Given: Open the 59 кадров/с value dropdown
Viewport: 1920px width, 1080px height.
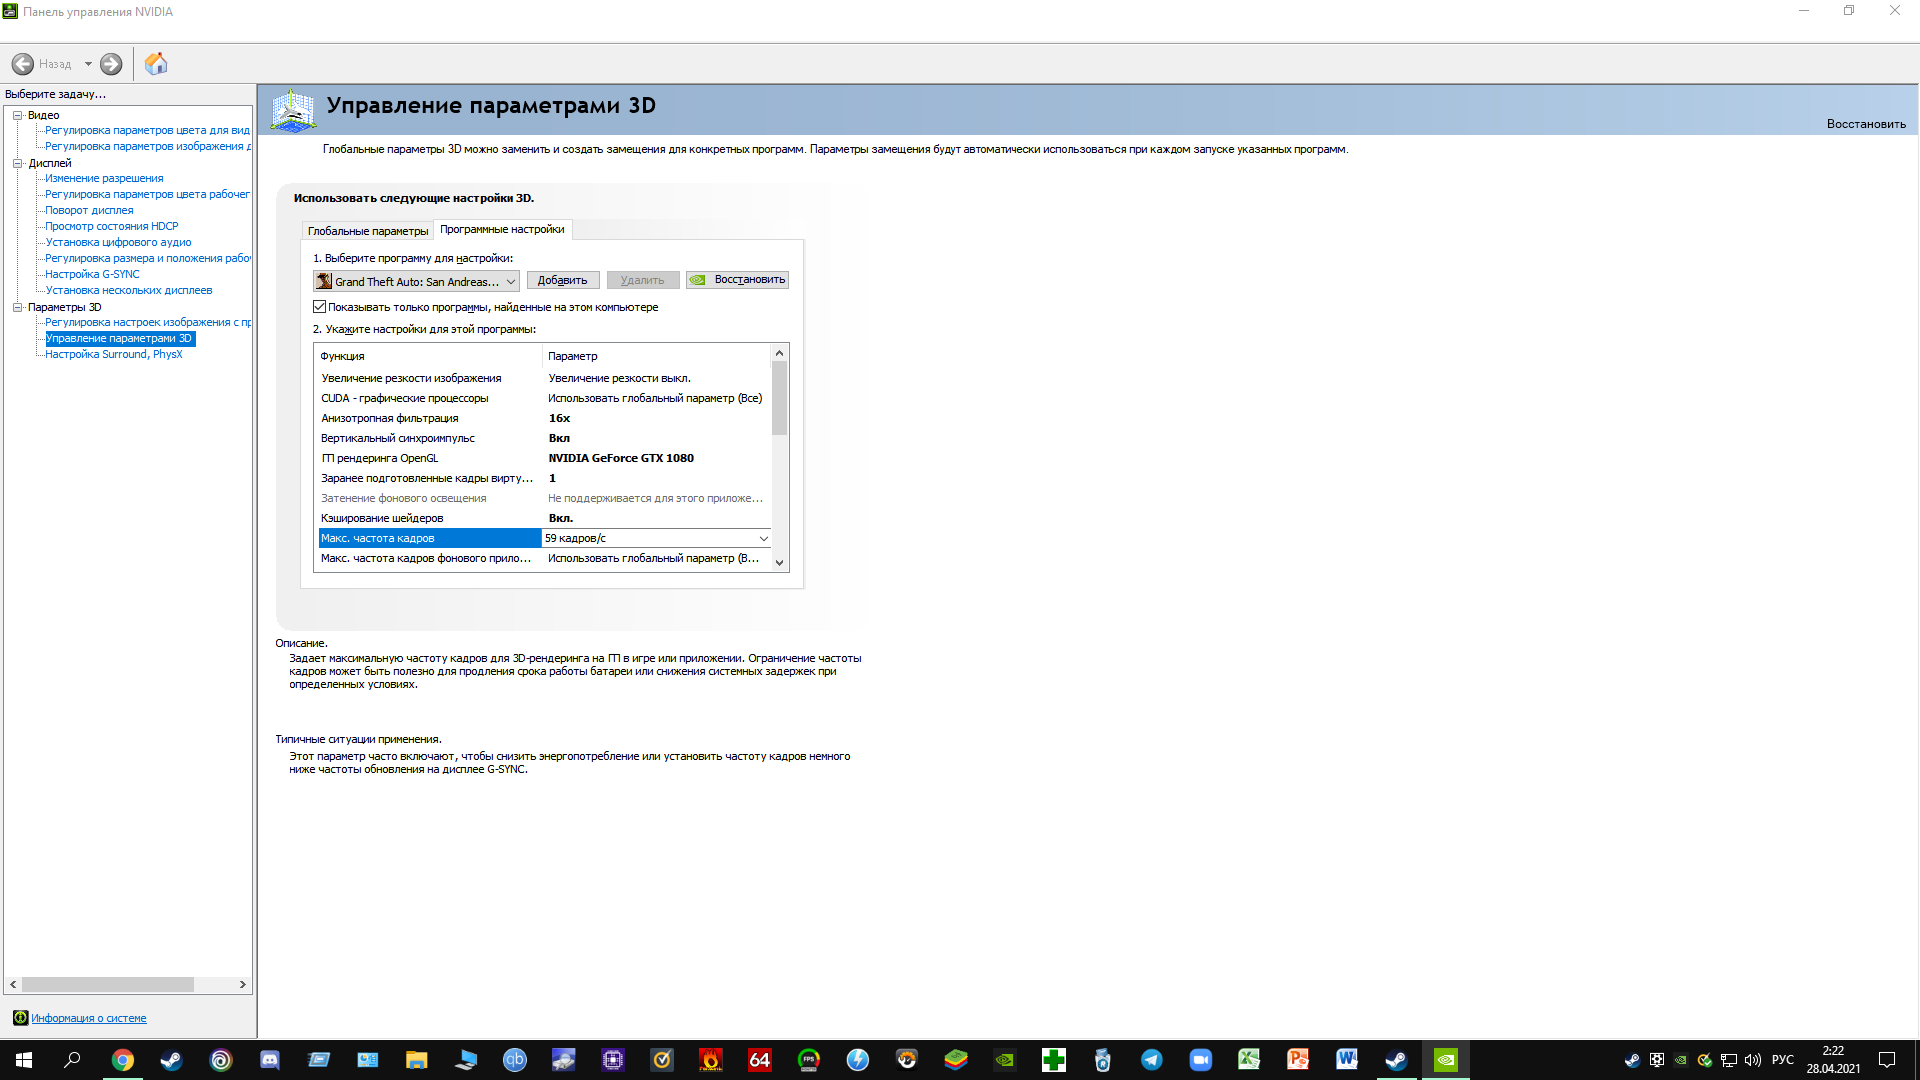Looking at the screenshot, I should click(x=763, y=539).
